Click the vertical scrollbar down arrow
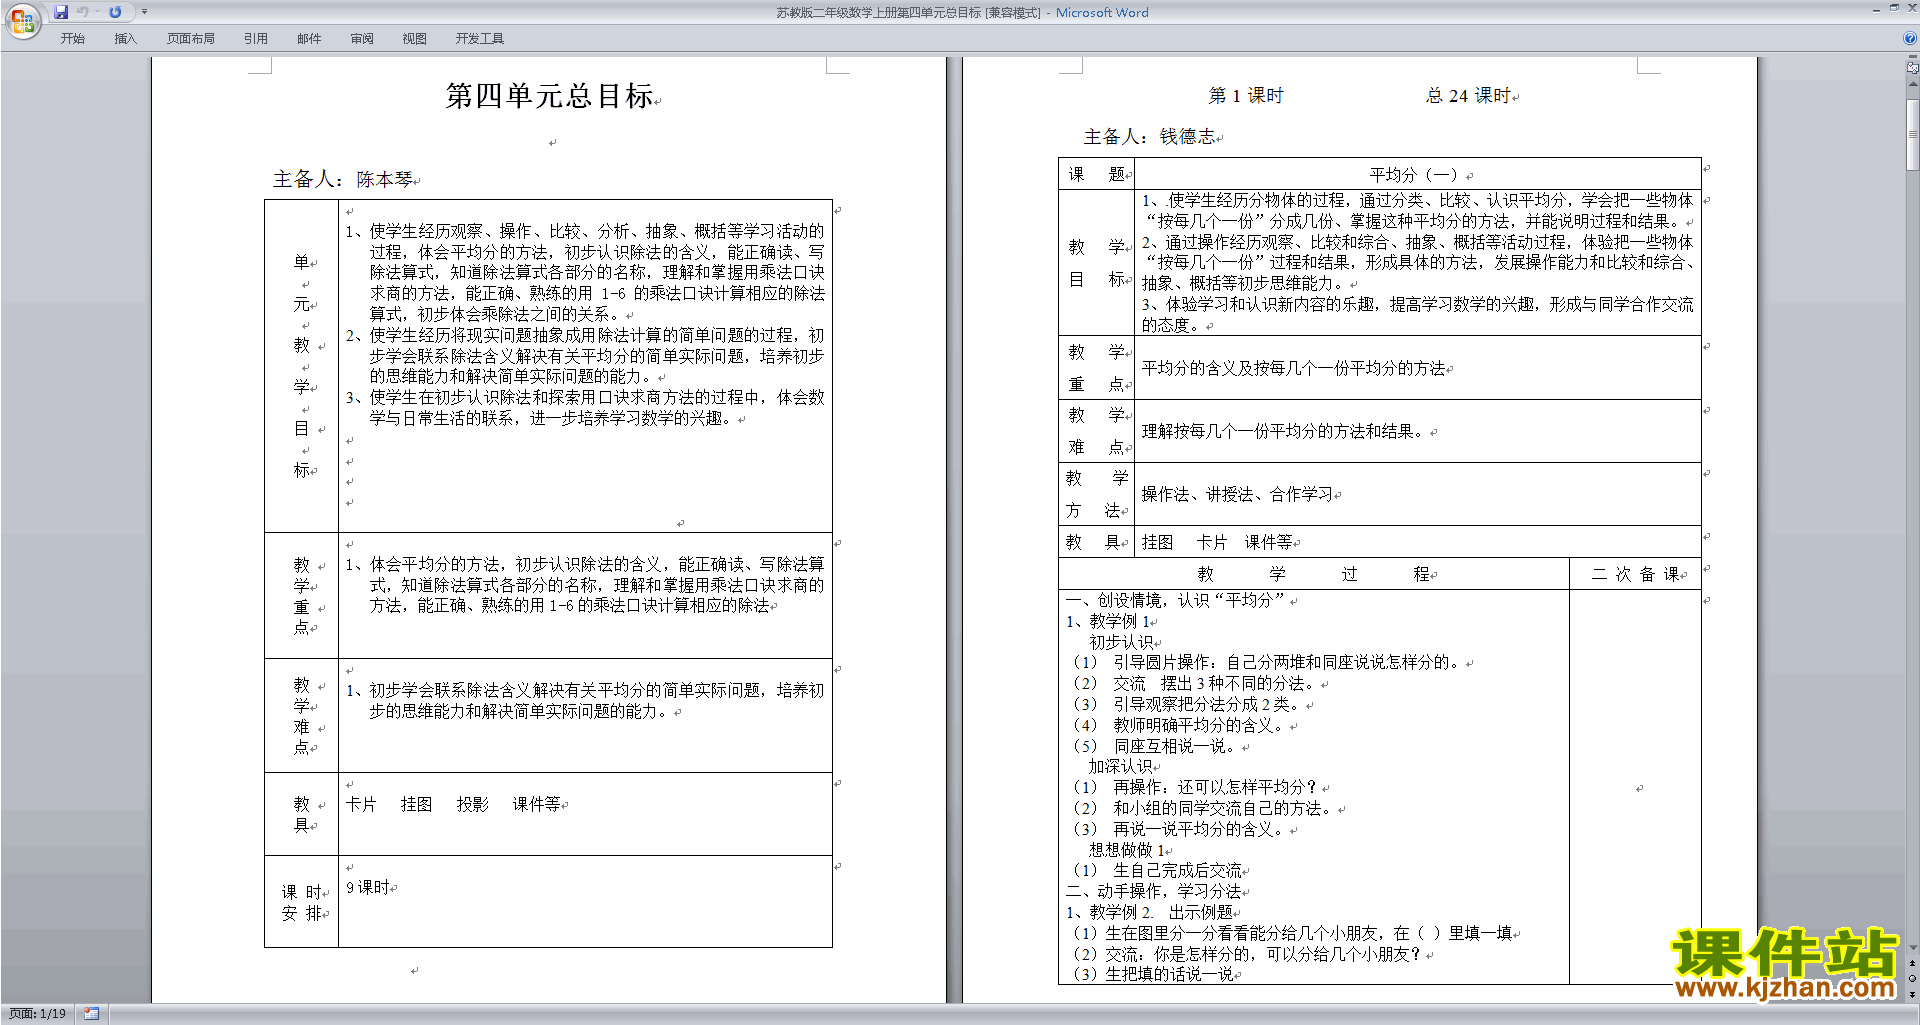Image resolution: width=1920 pixels, height=1025 pixels. pos(1913,948)
